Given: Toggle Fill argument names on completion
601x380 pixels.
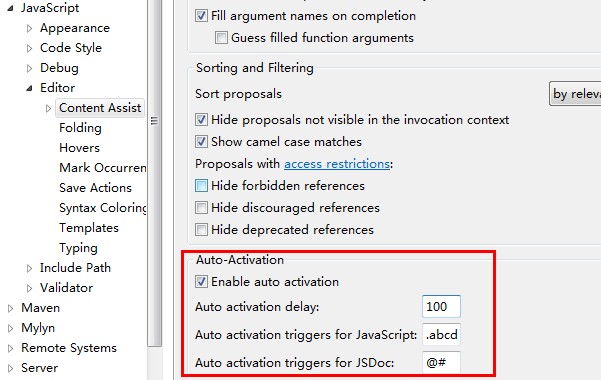Looking at the screenshot, I should [201, 16].
